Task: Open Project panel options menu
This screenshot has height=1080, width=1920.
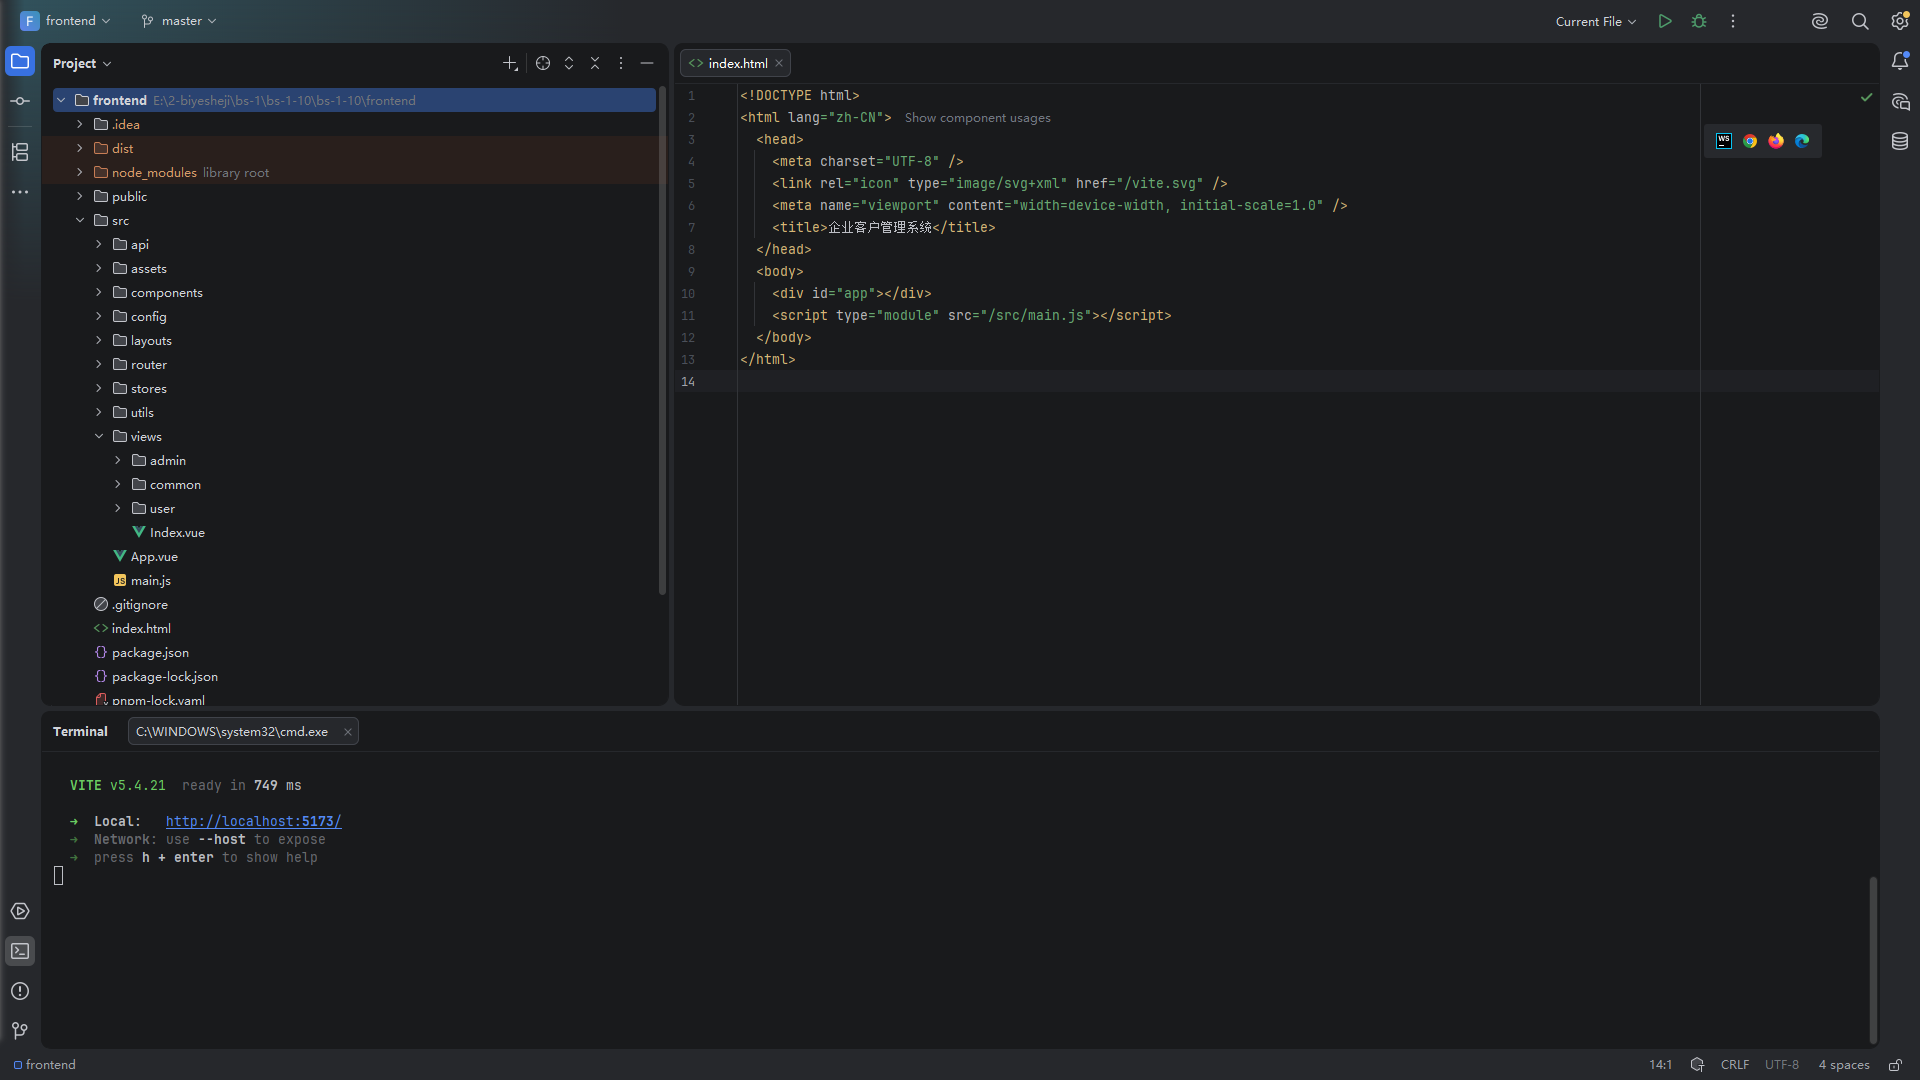Action: point(621,63)
